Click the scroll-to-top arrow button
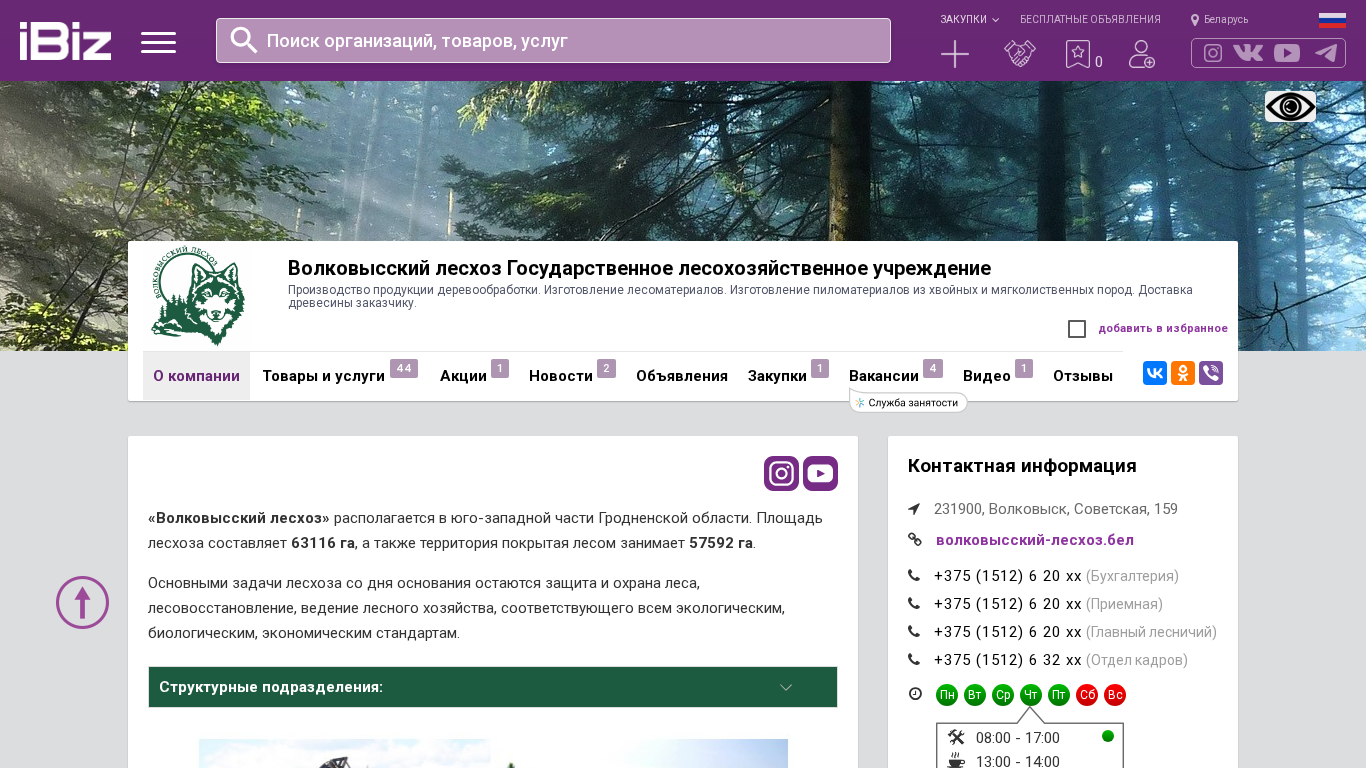 click(82, 602)
